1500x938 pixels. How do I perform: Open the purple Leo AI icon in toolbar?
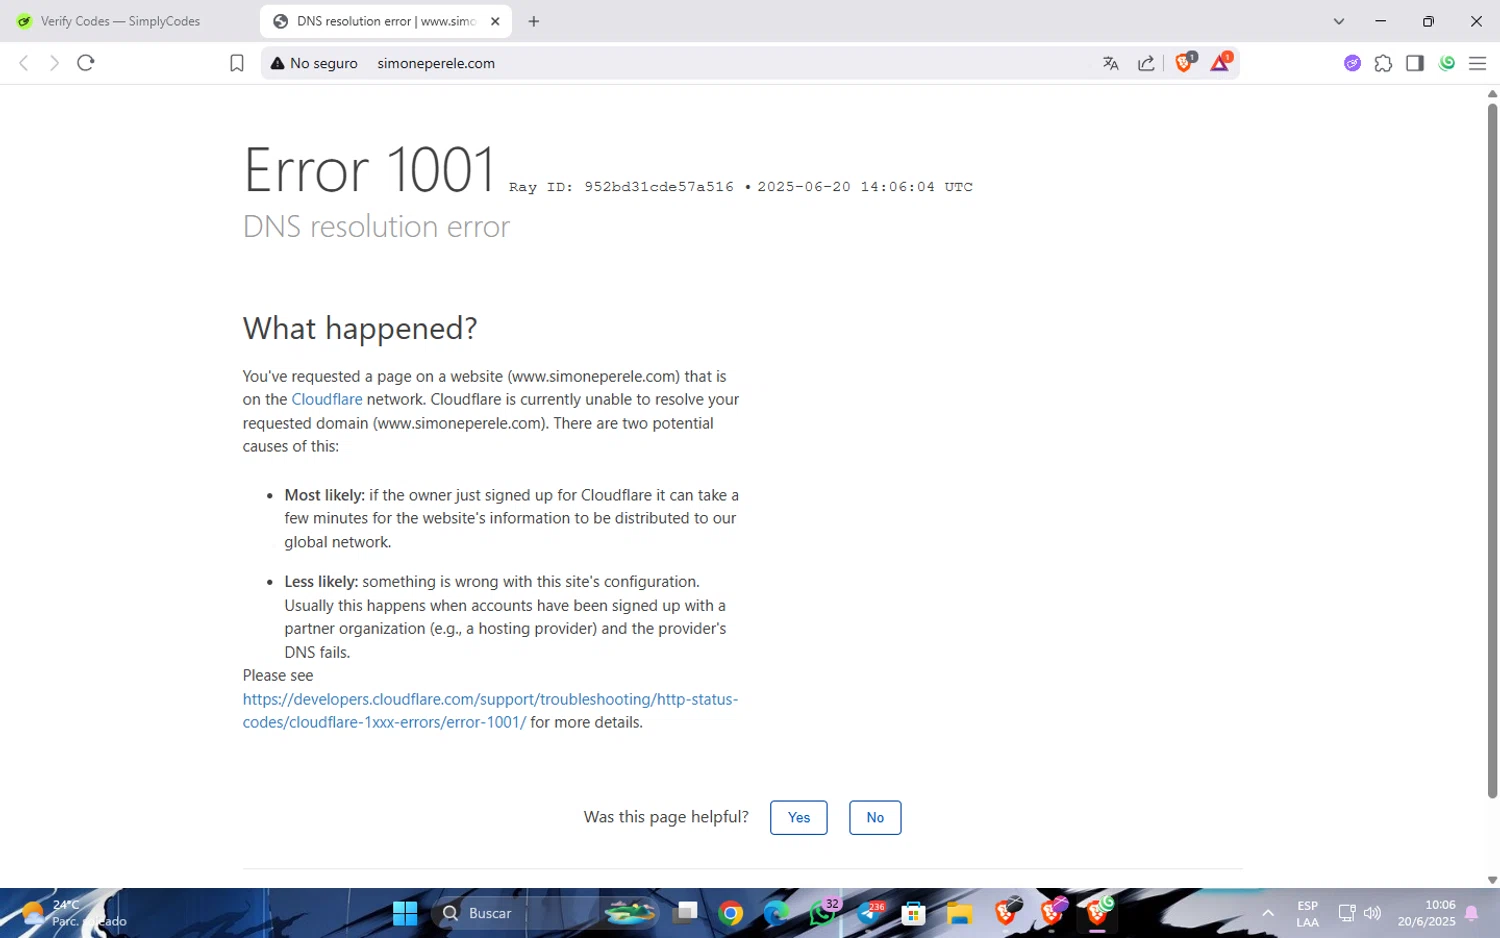[x=1352, y=63]
